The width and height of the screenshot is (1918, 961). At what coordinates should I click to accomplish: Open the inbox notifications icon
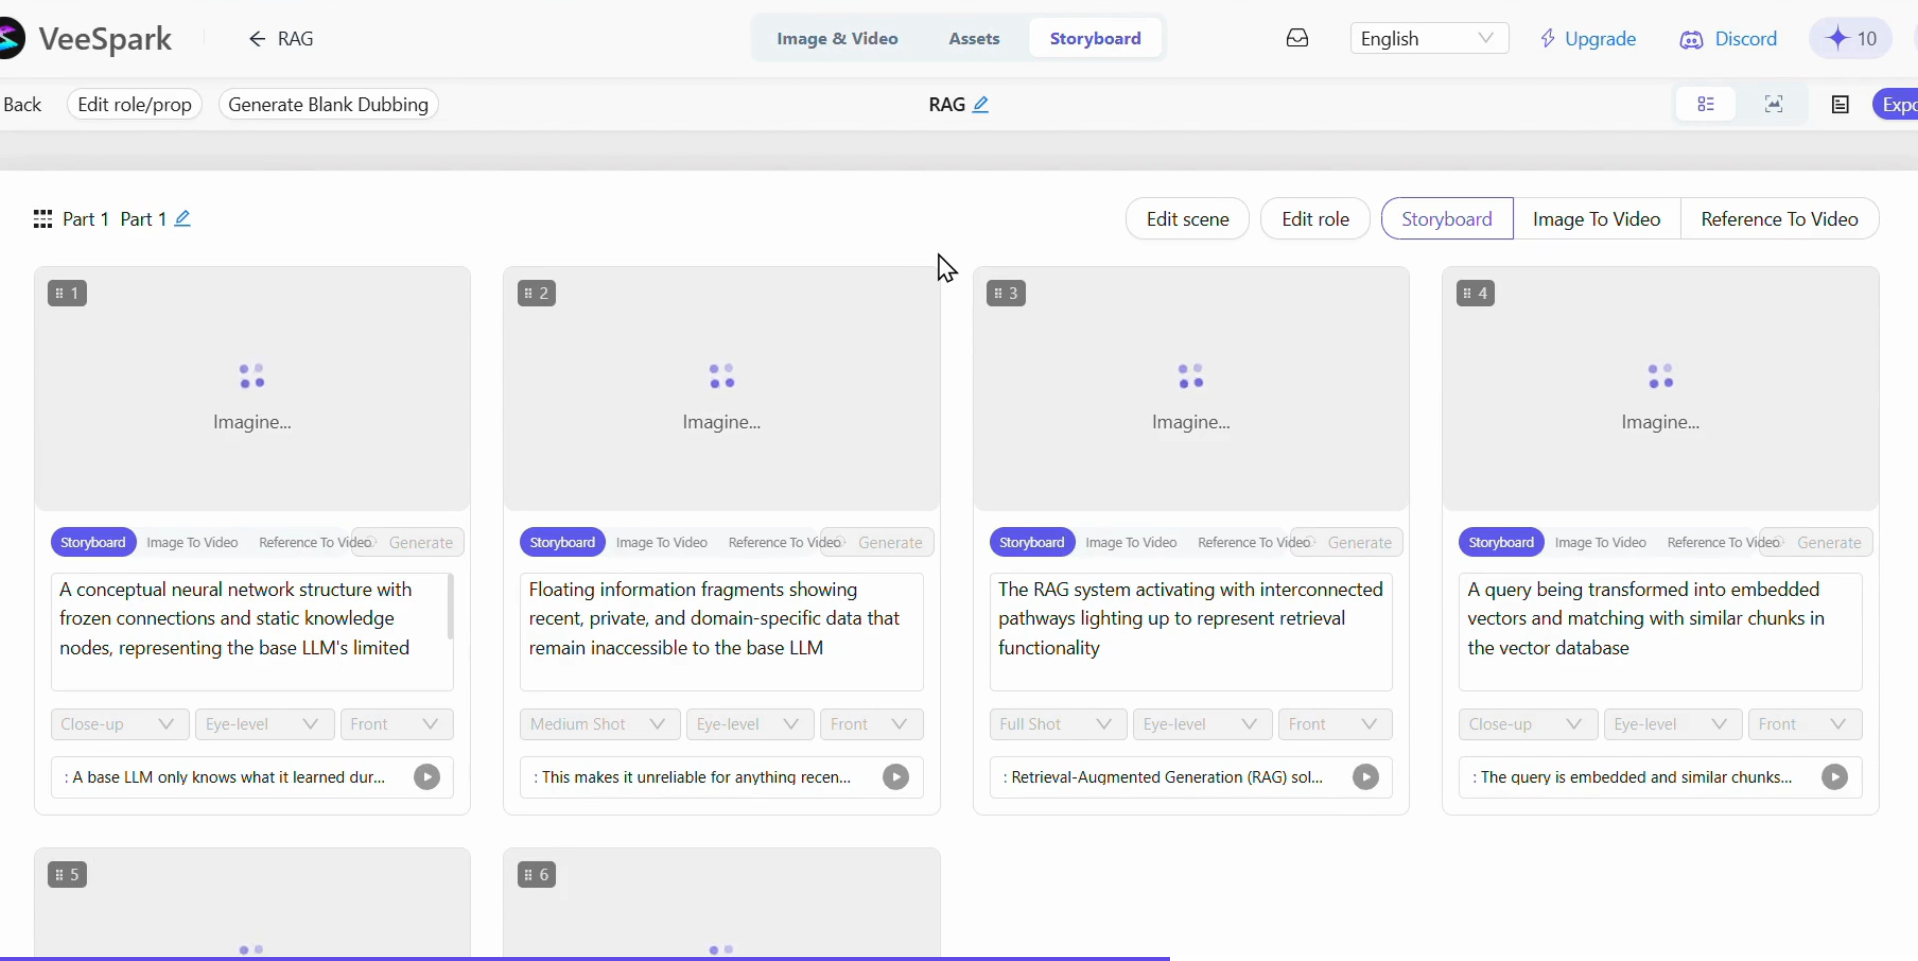click(x=1297, y=39)
